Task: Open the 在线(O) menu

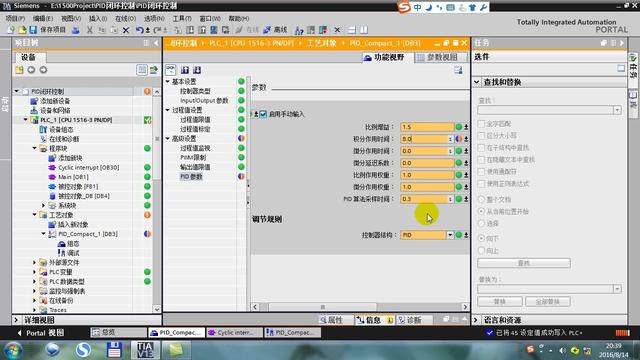Action: (125, 18)
